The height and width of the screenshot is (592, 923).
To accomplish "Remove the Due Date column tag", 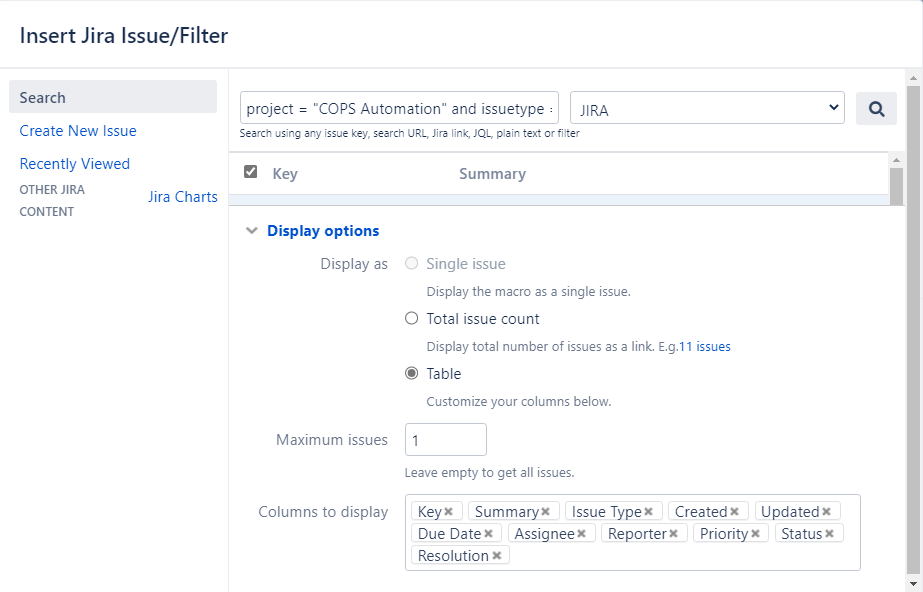I will pyautogui.click(x=489, y=534).
